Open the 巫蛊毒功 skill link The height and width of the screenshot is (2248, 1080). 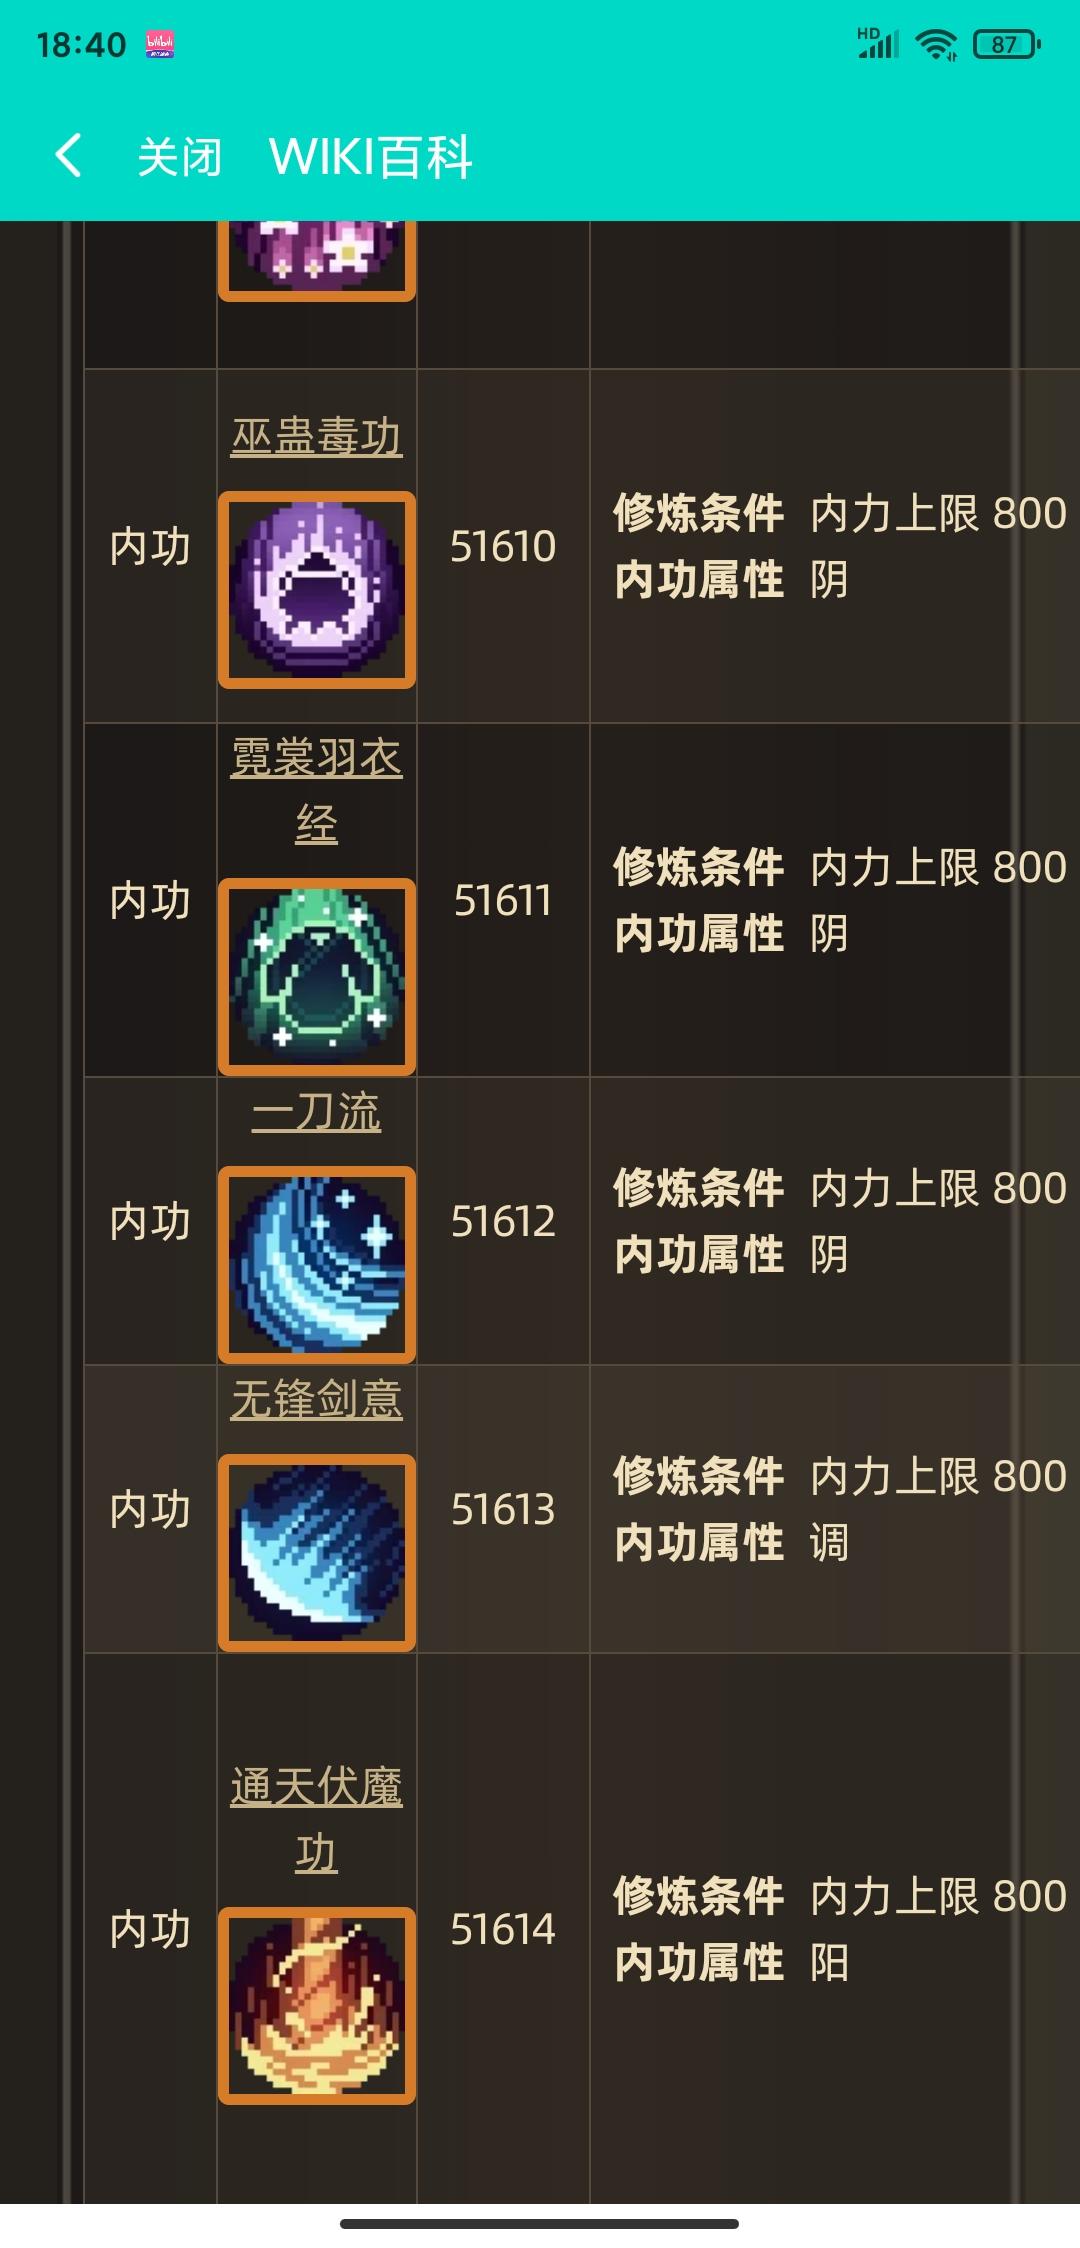[317, 437]
